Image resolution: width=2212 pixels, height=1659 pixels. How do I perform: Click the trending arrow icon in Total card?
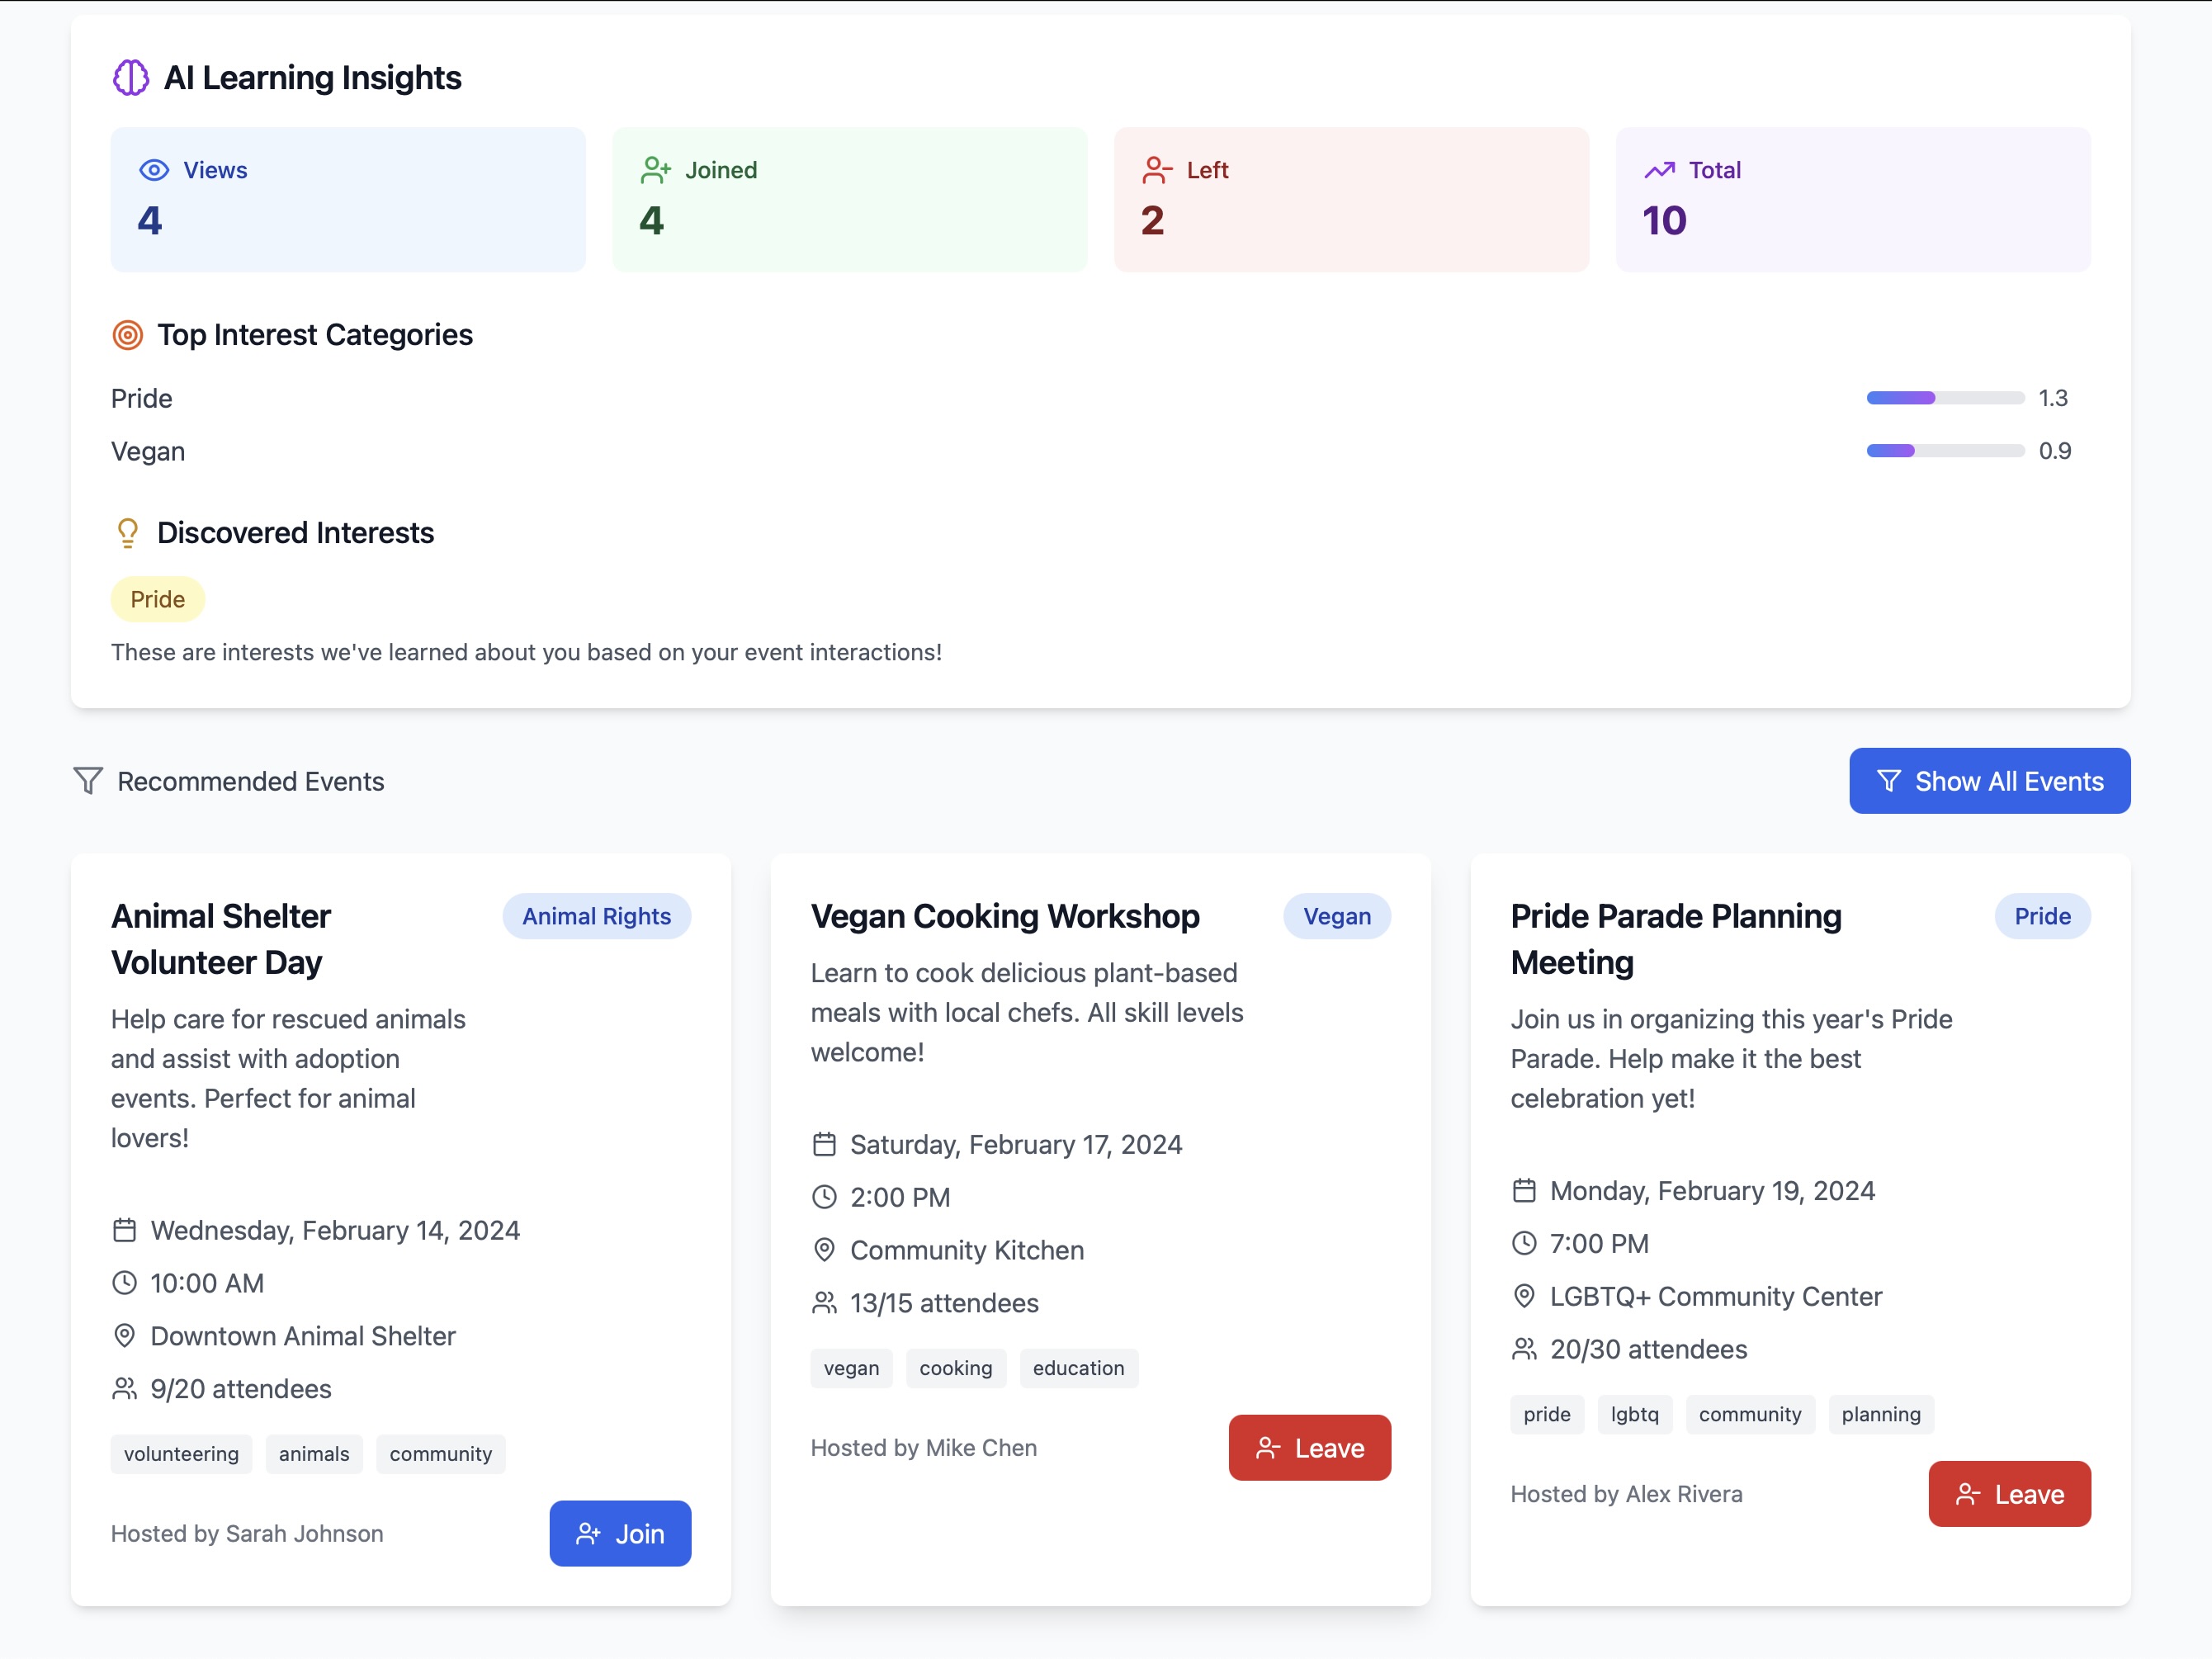coord(1659,170)
